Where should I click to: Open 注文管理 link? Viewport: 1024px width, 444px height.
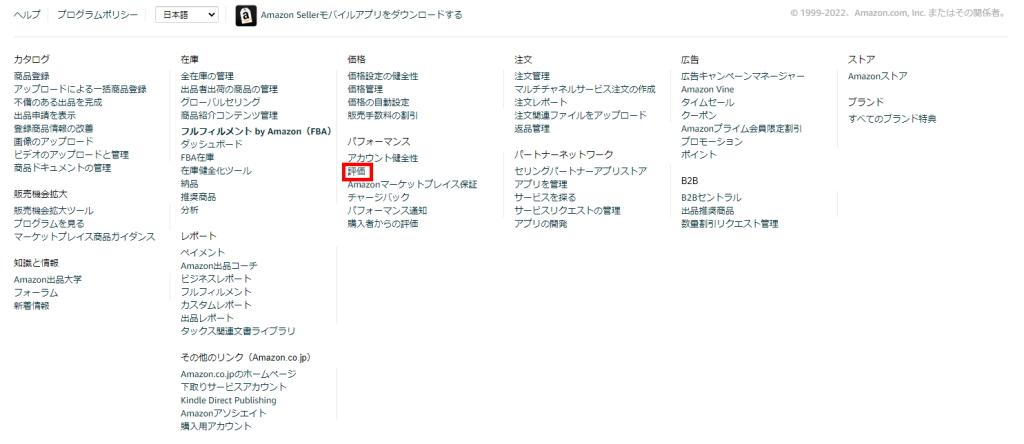[532, 76]
